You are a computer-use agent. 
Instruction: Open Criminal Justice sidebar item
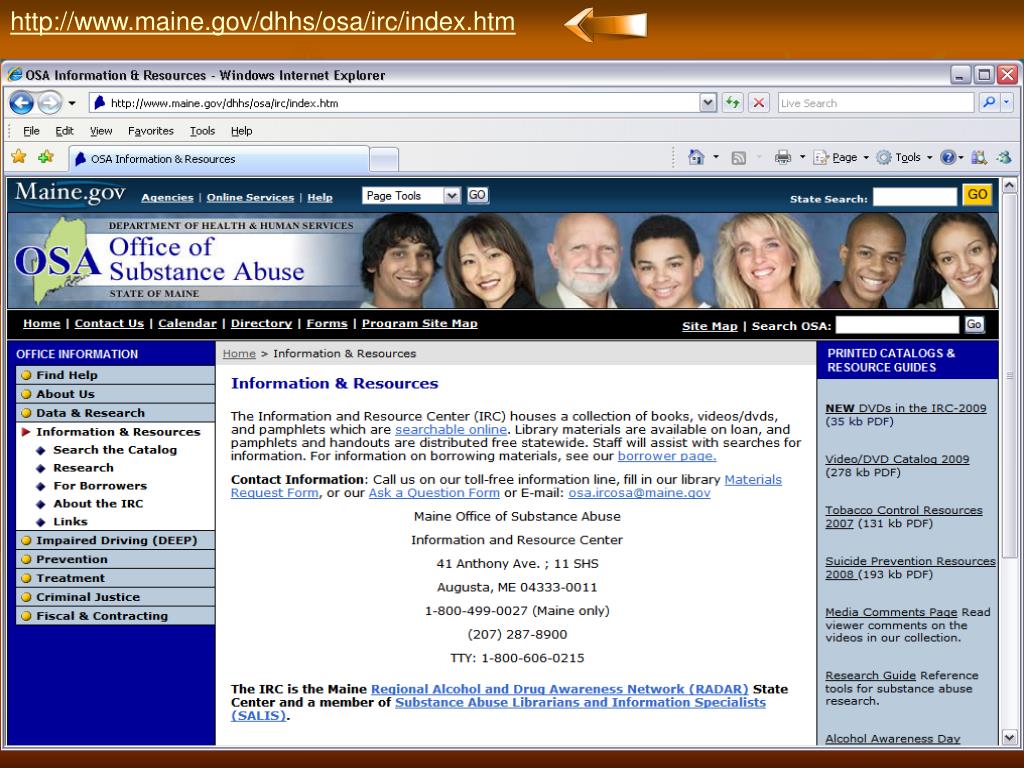116,597
